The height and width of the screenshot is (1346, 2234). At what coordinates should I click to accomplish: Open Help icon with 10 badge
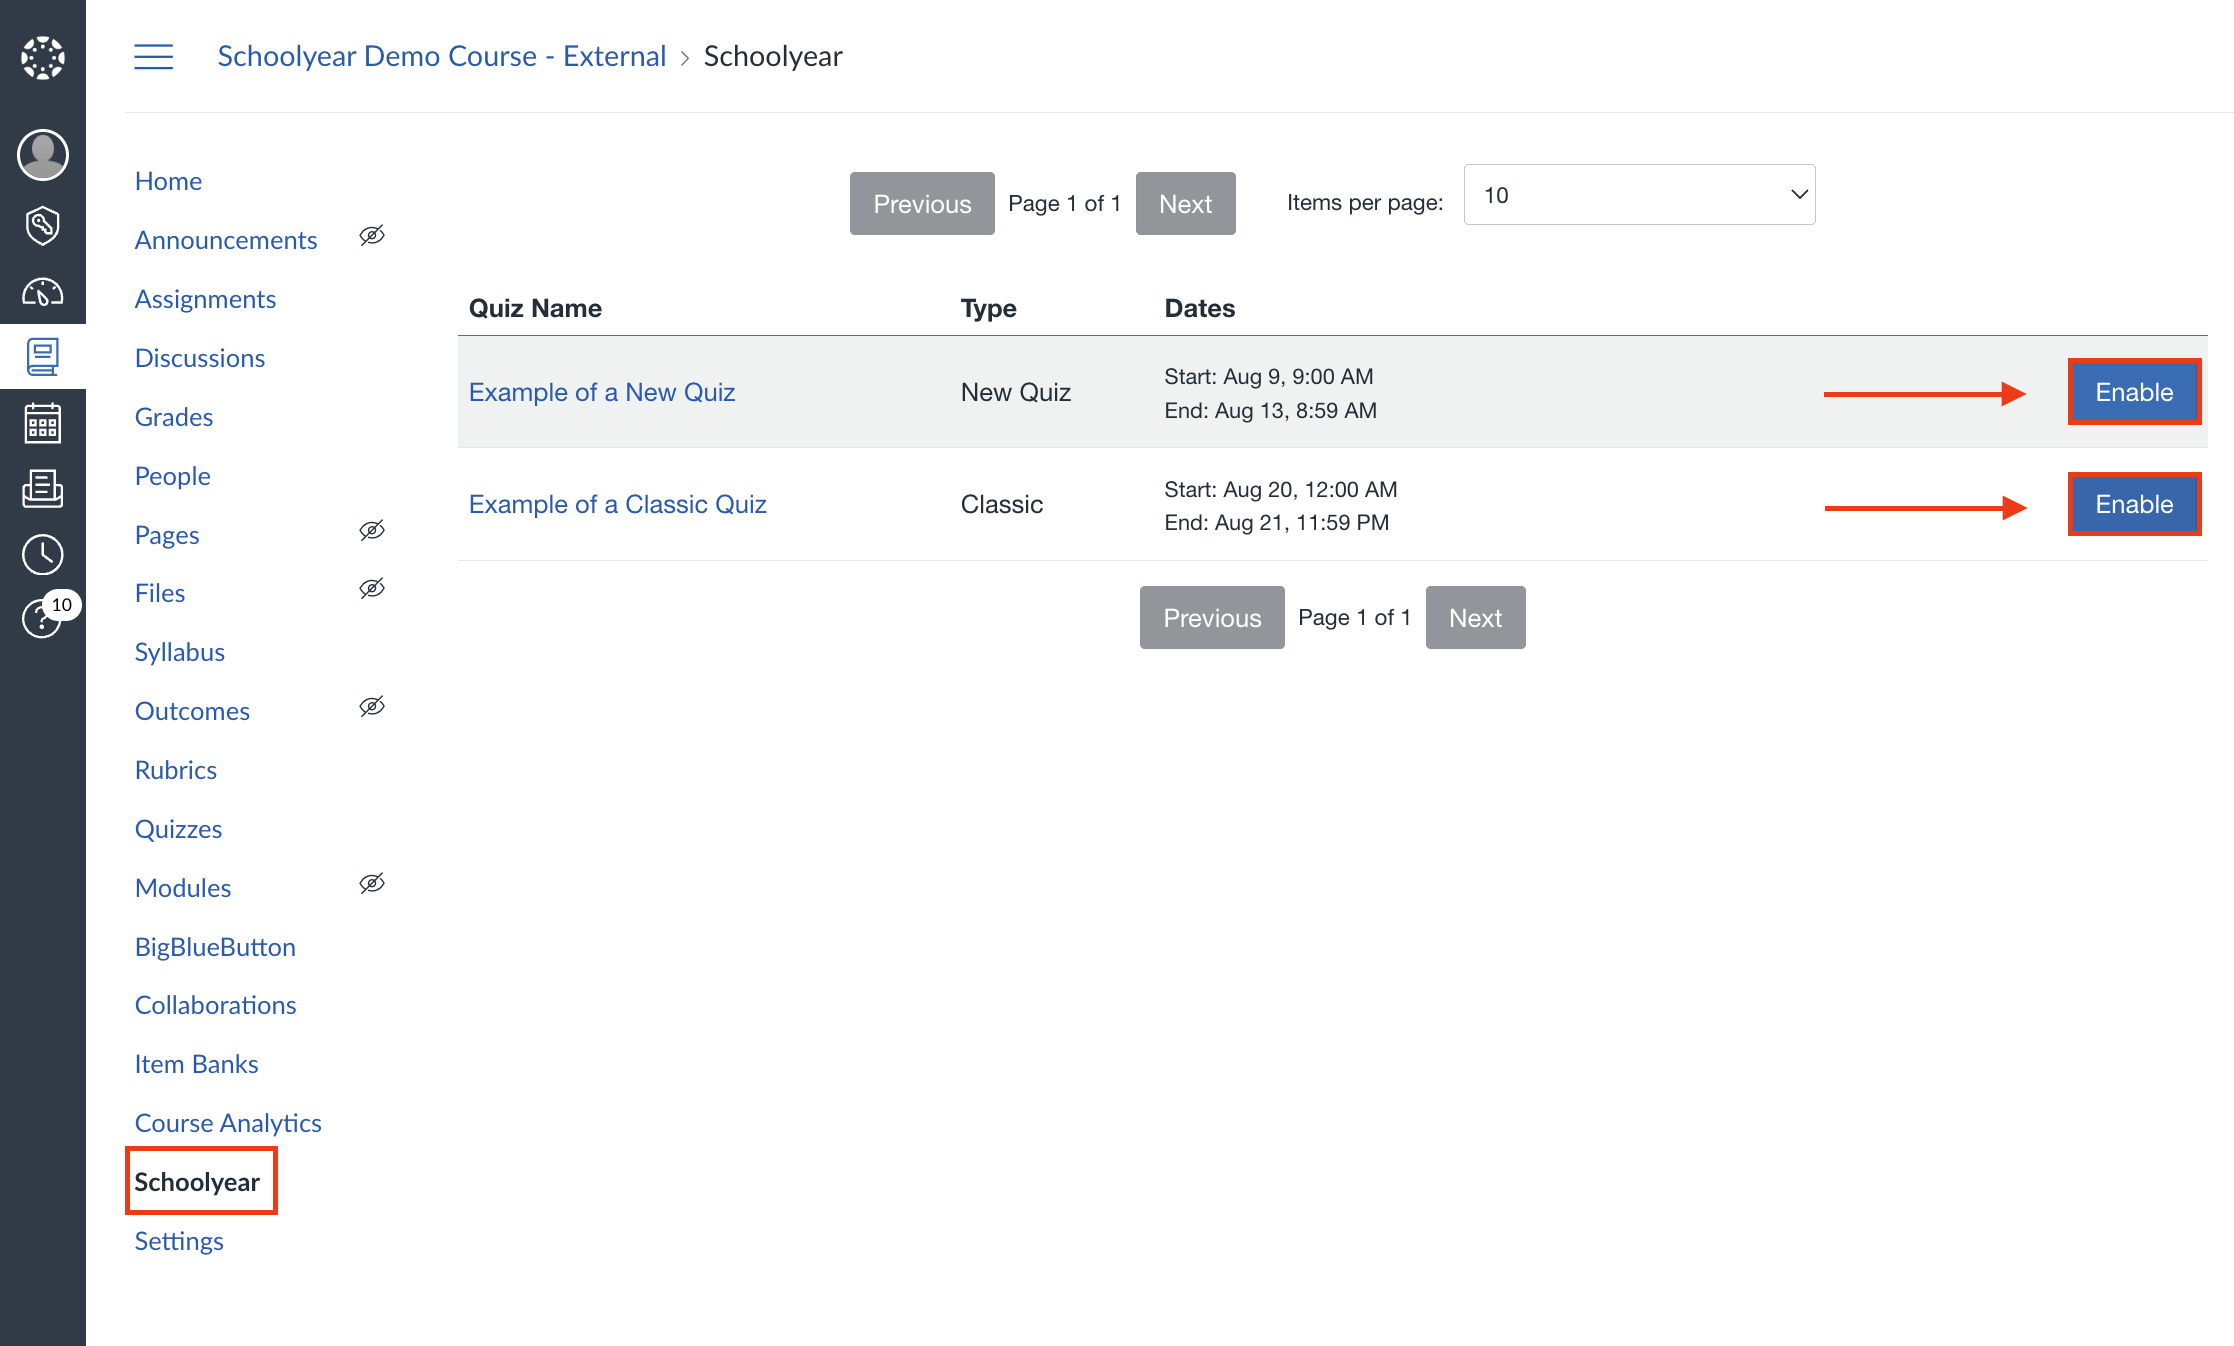click(43, 618)
